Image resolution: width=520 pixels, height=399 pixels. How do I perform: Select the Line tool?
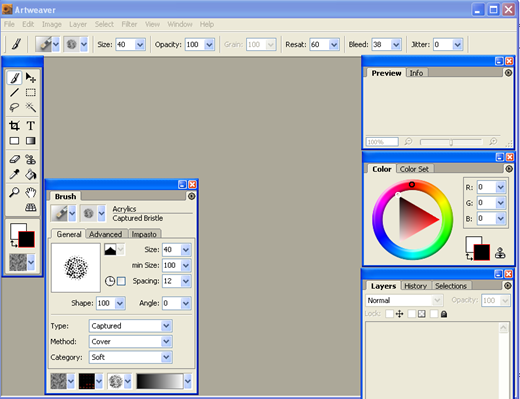click(x=14, y=93)
